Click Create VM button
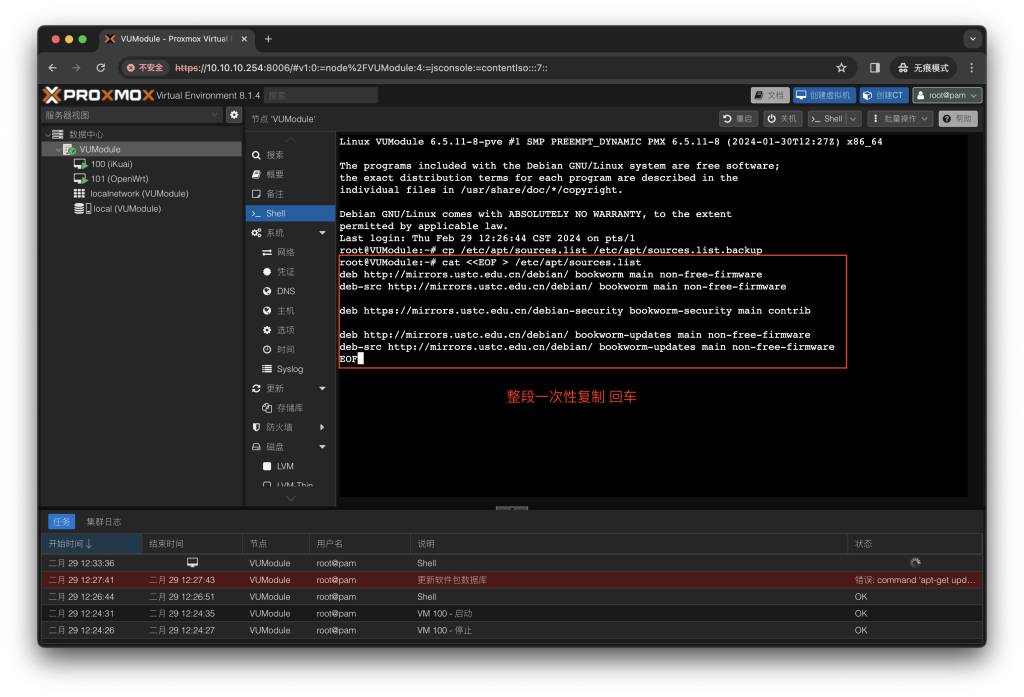 [x=824, y=95]
